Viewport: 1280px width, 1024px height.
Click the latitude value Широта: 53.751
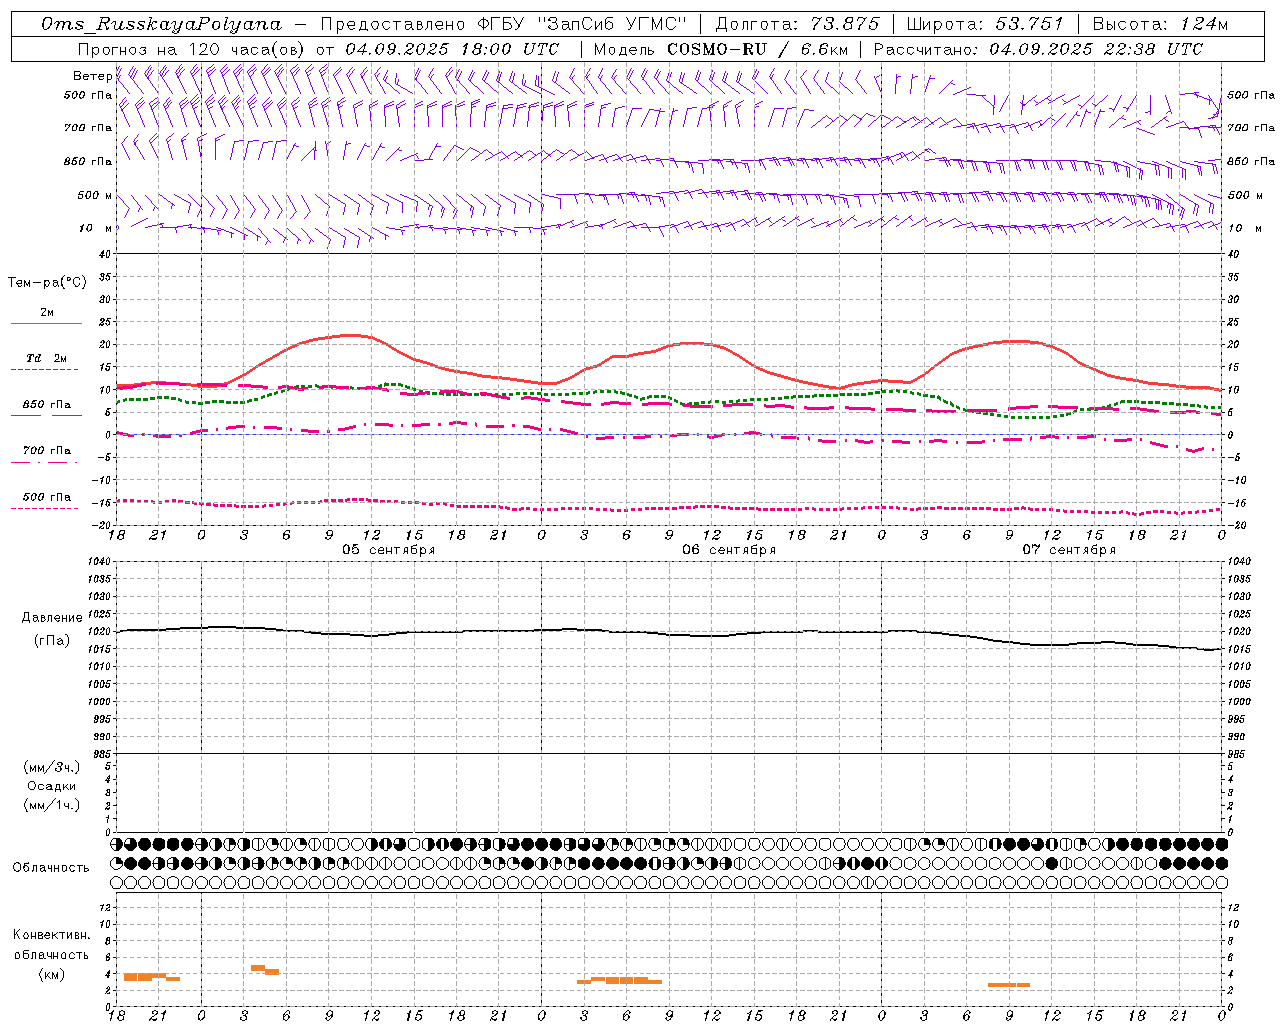985,24
